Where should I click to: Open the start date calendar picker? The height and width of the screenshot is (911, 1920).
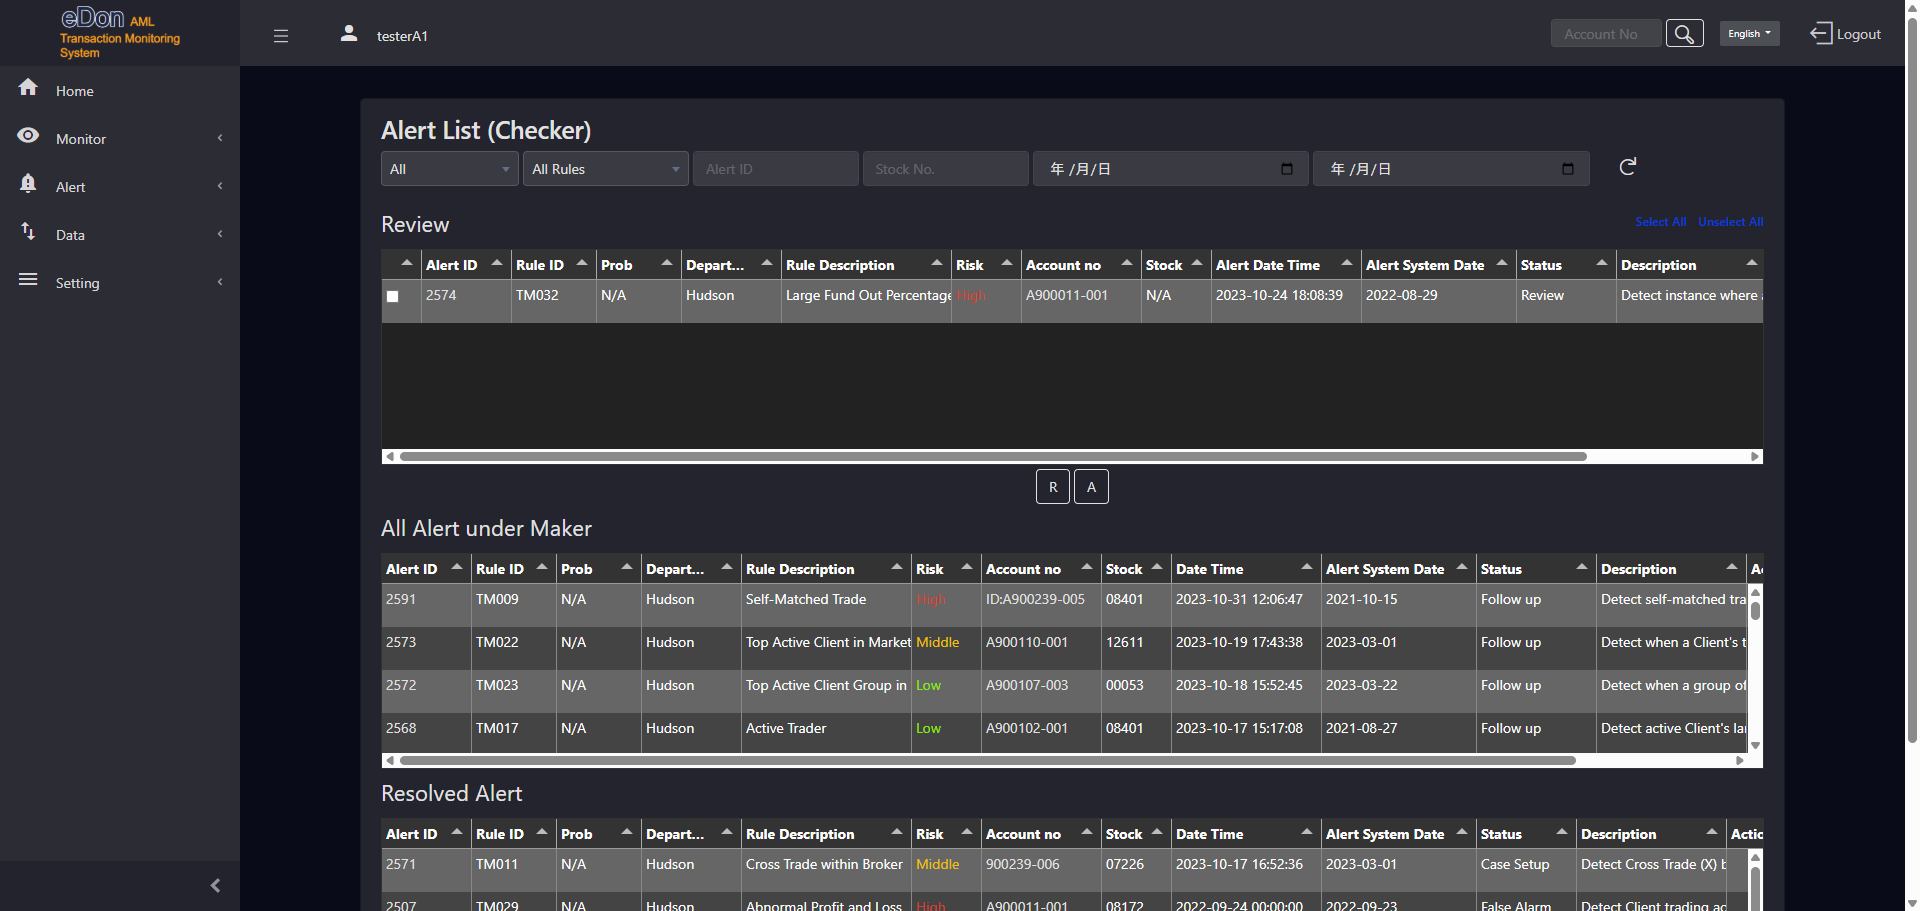(x=1286, y=169)
